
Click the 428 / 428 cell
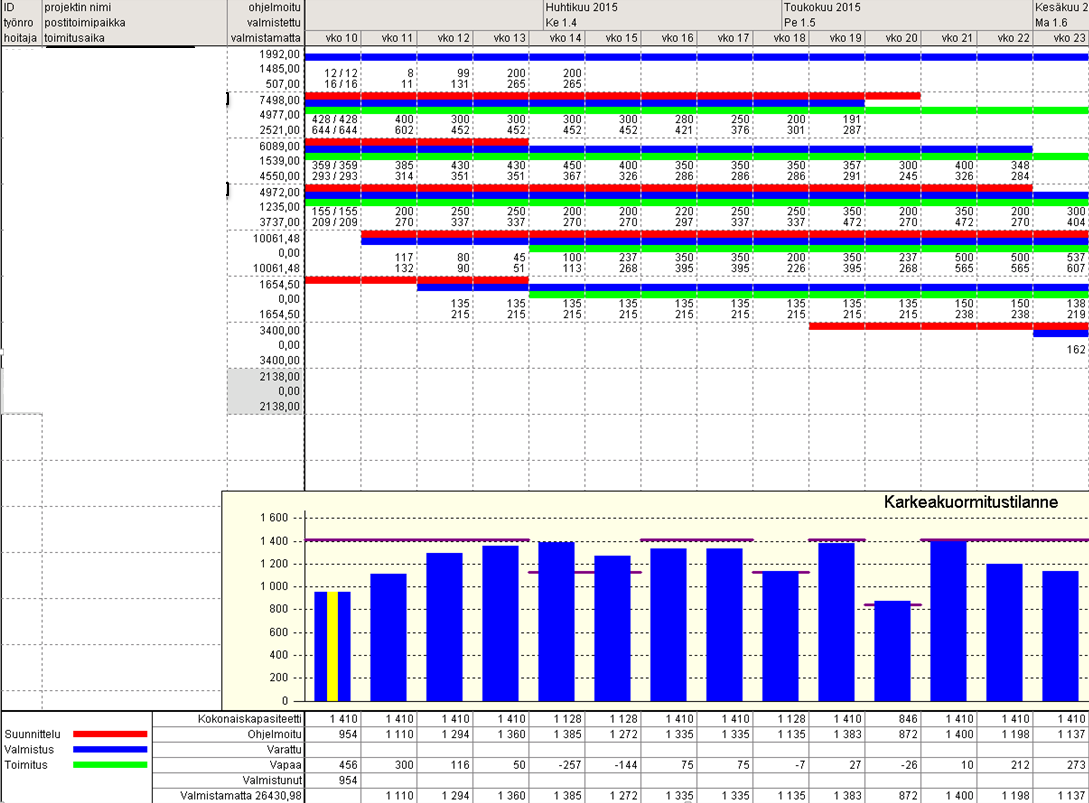[335, 119]
